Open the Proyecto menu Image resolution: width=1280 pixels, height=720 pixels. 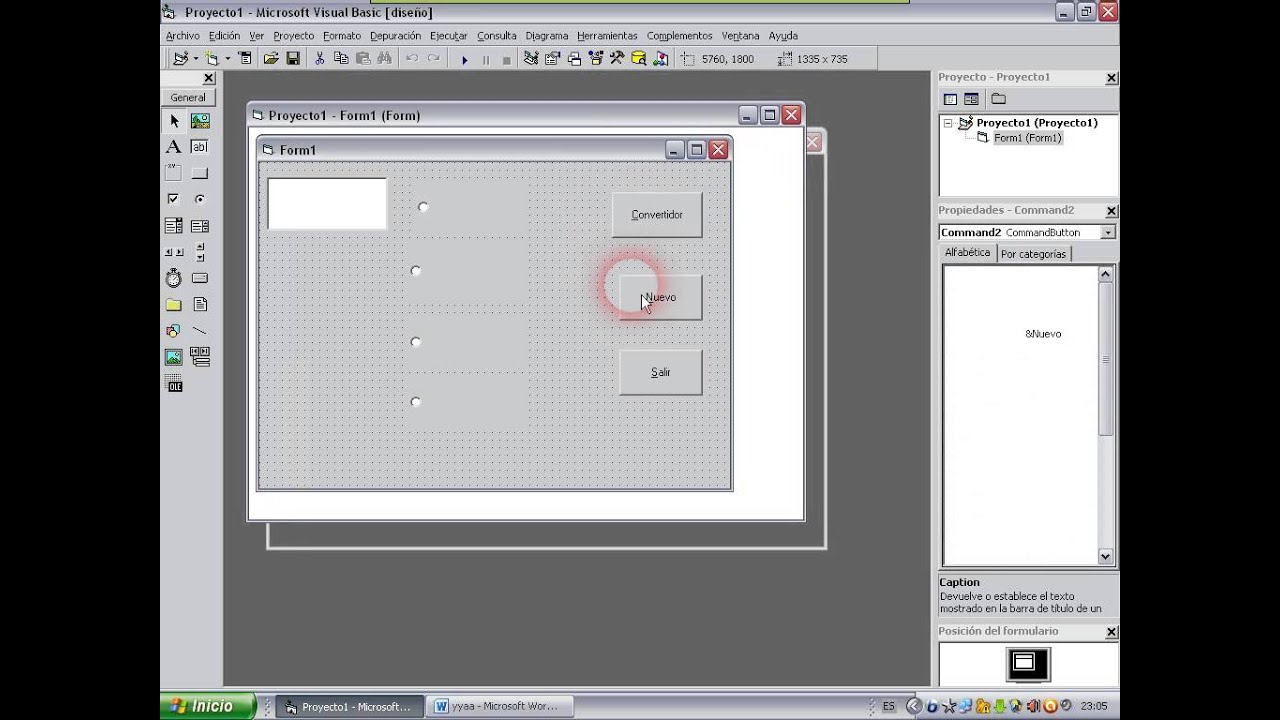coord(293,36)
